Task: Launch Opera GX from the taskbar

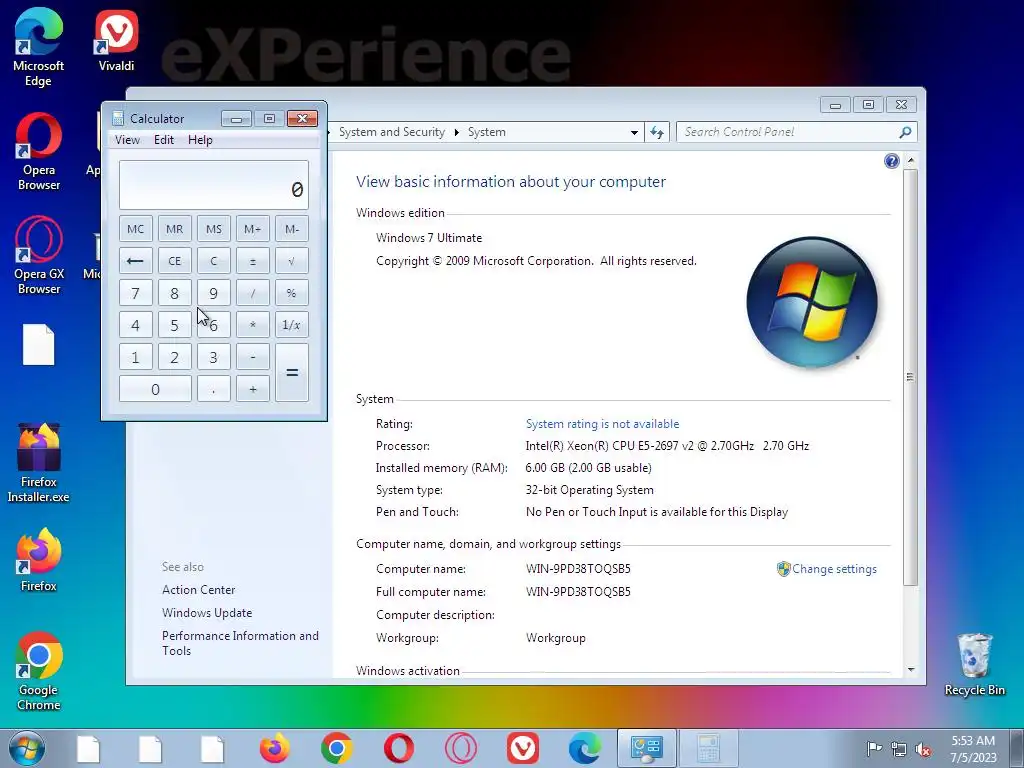Action: coord(460,748)
